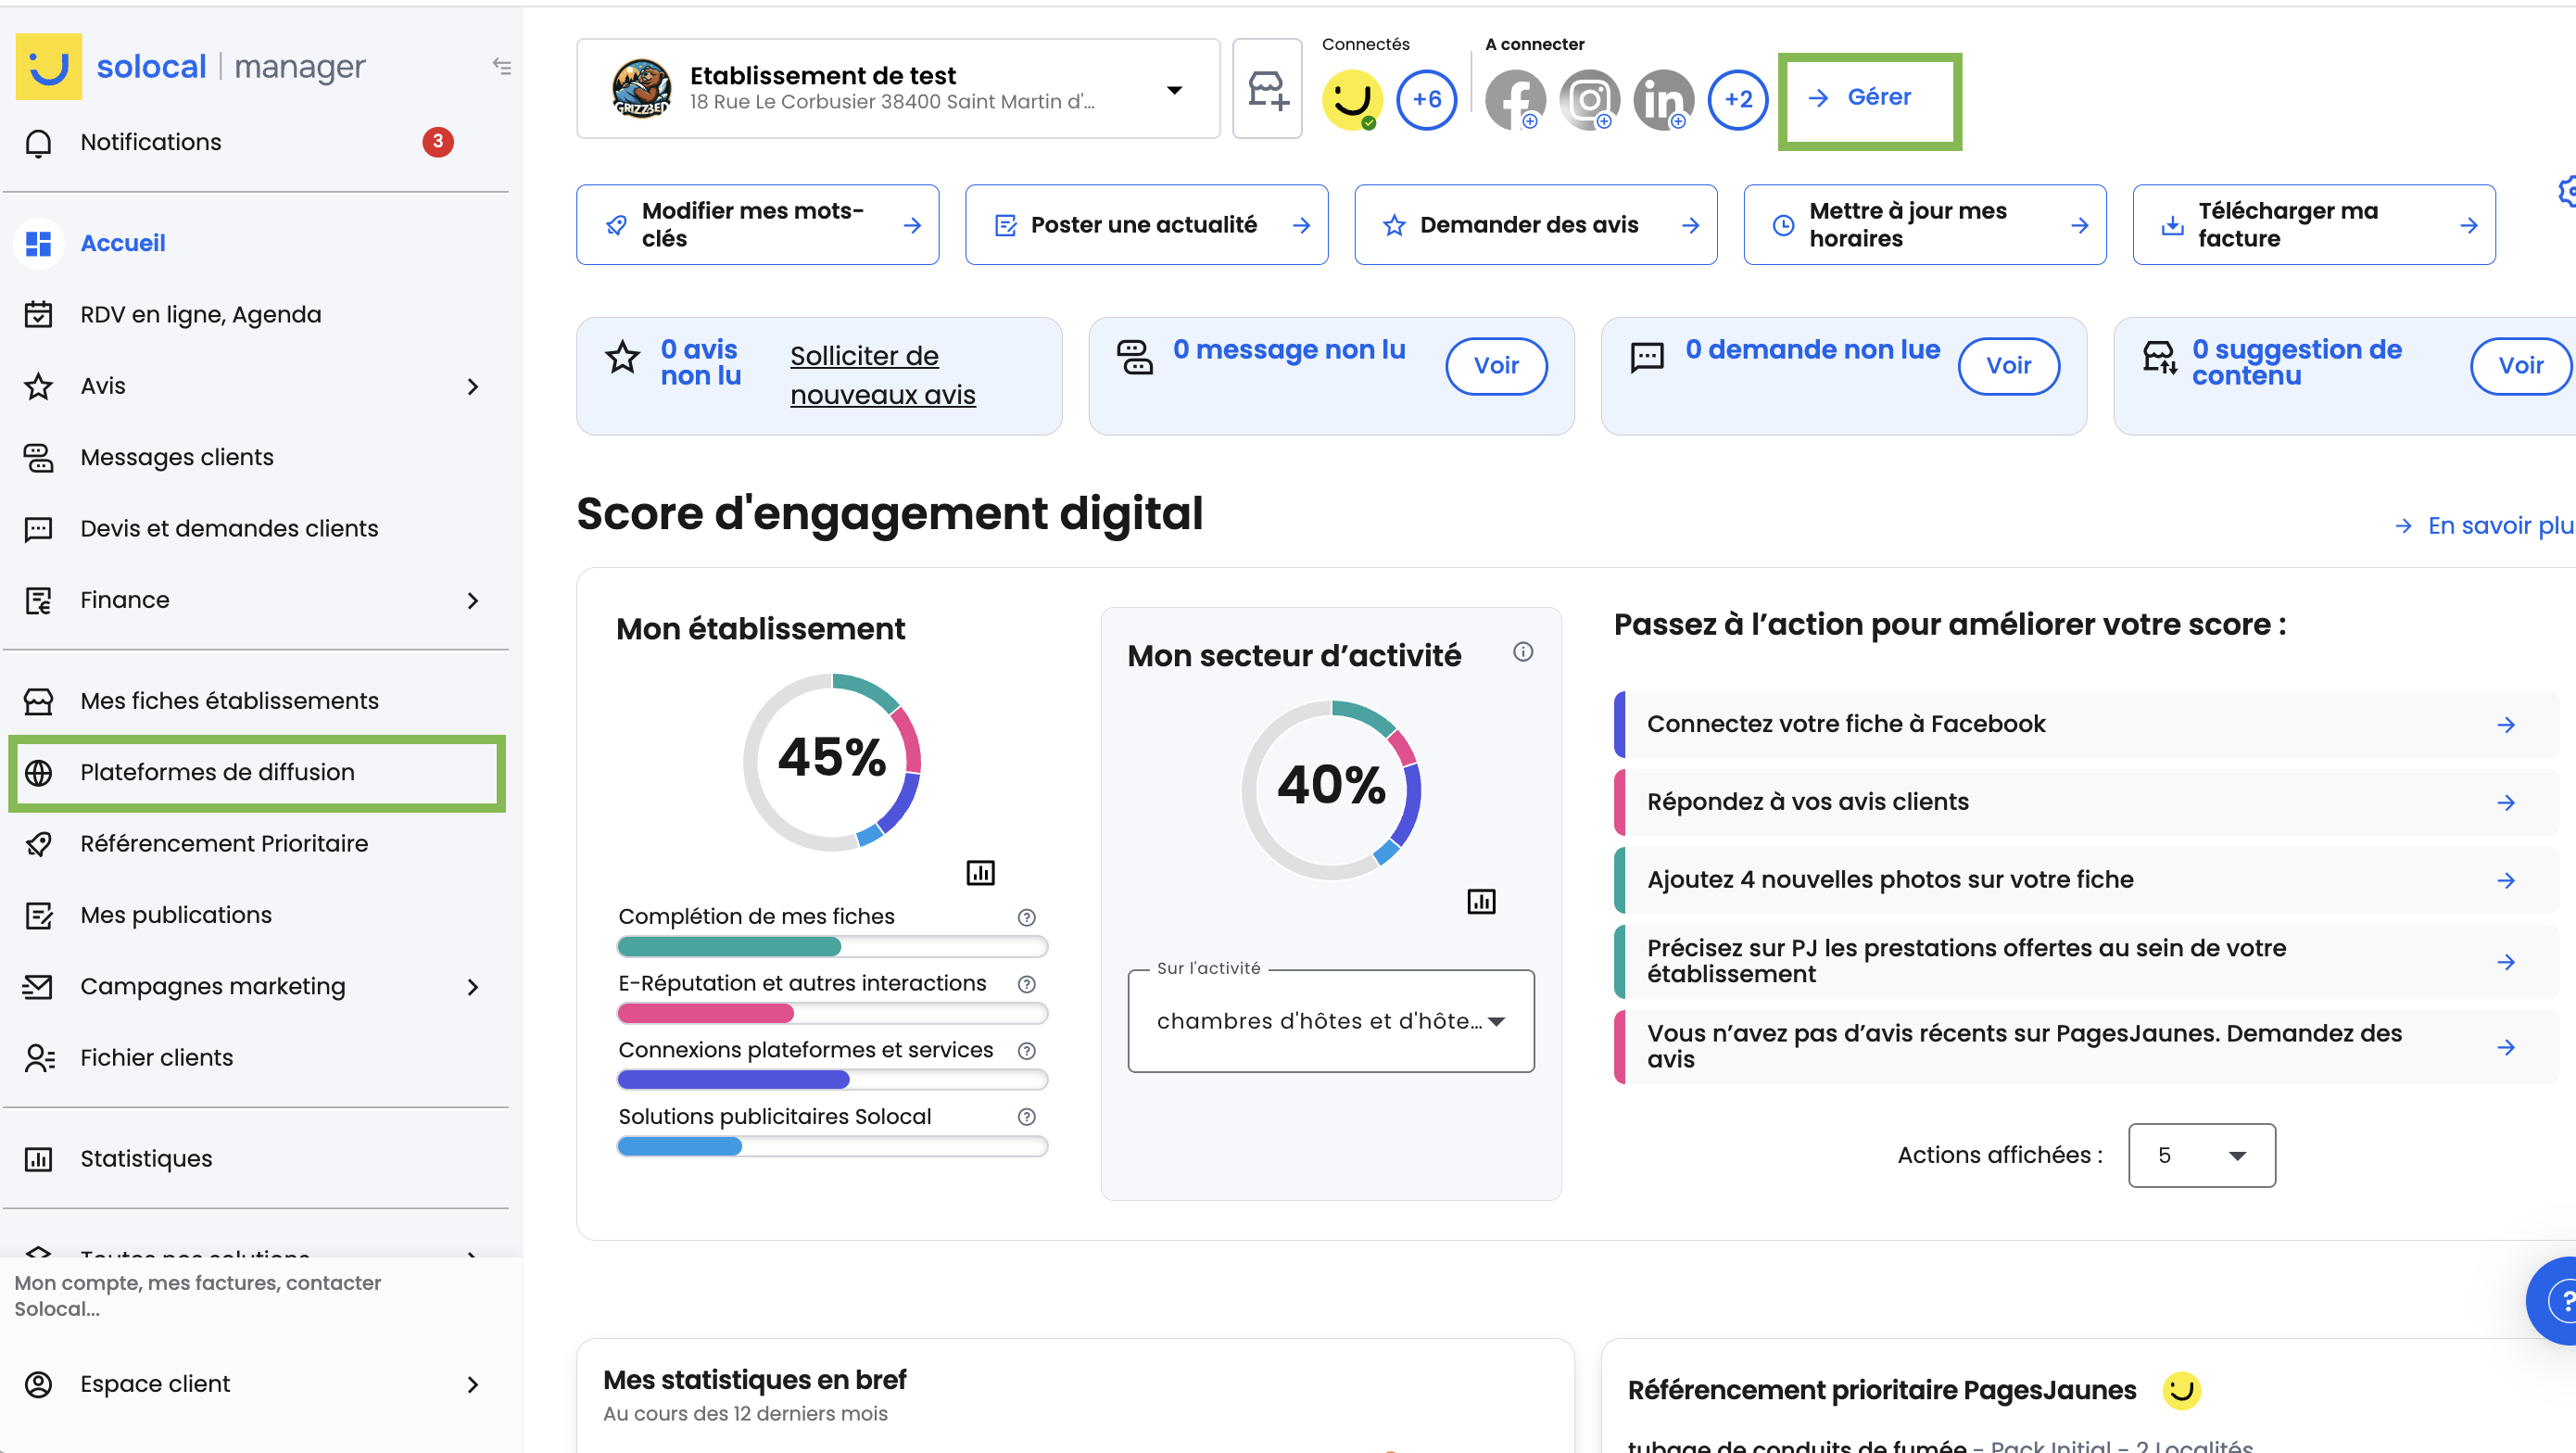Open Plateformes de diffusion menu item
The height and width of the screenshot is (1453, 2576).
click(x=217, y=772)
